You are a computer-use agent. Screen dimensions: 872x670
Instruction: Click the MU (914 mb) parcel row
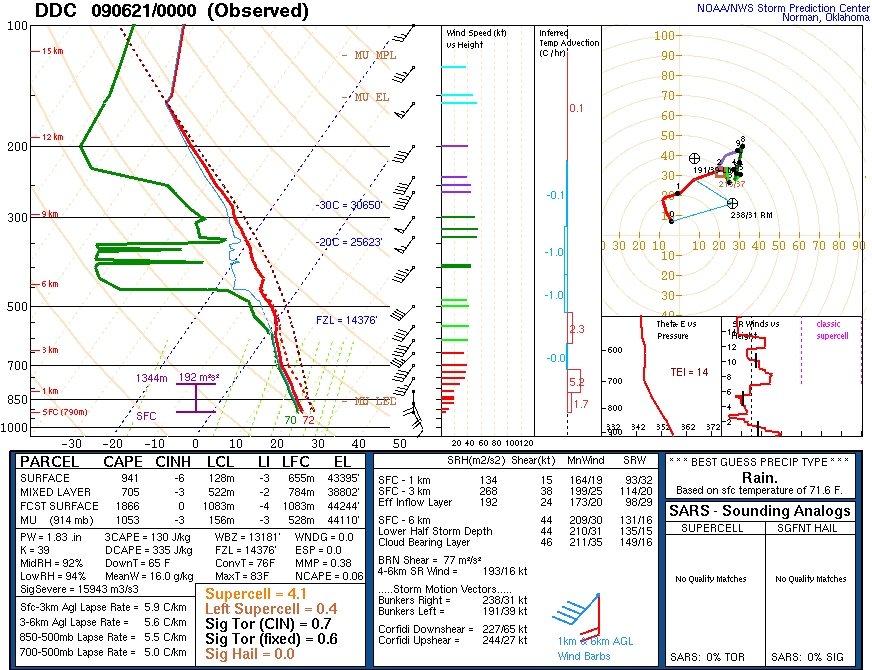190,520
